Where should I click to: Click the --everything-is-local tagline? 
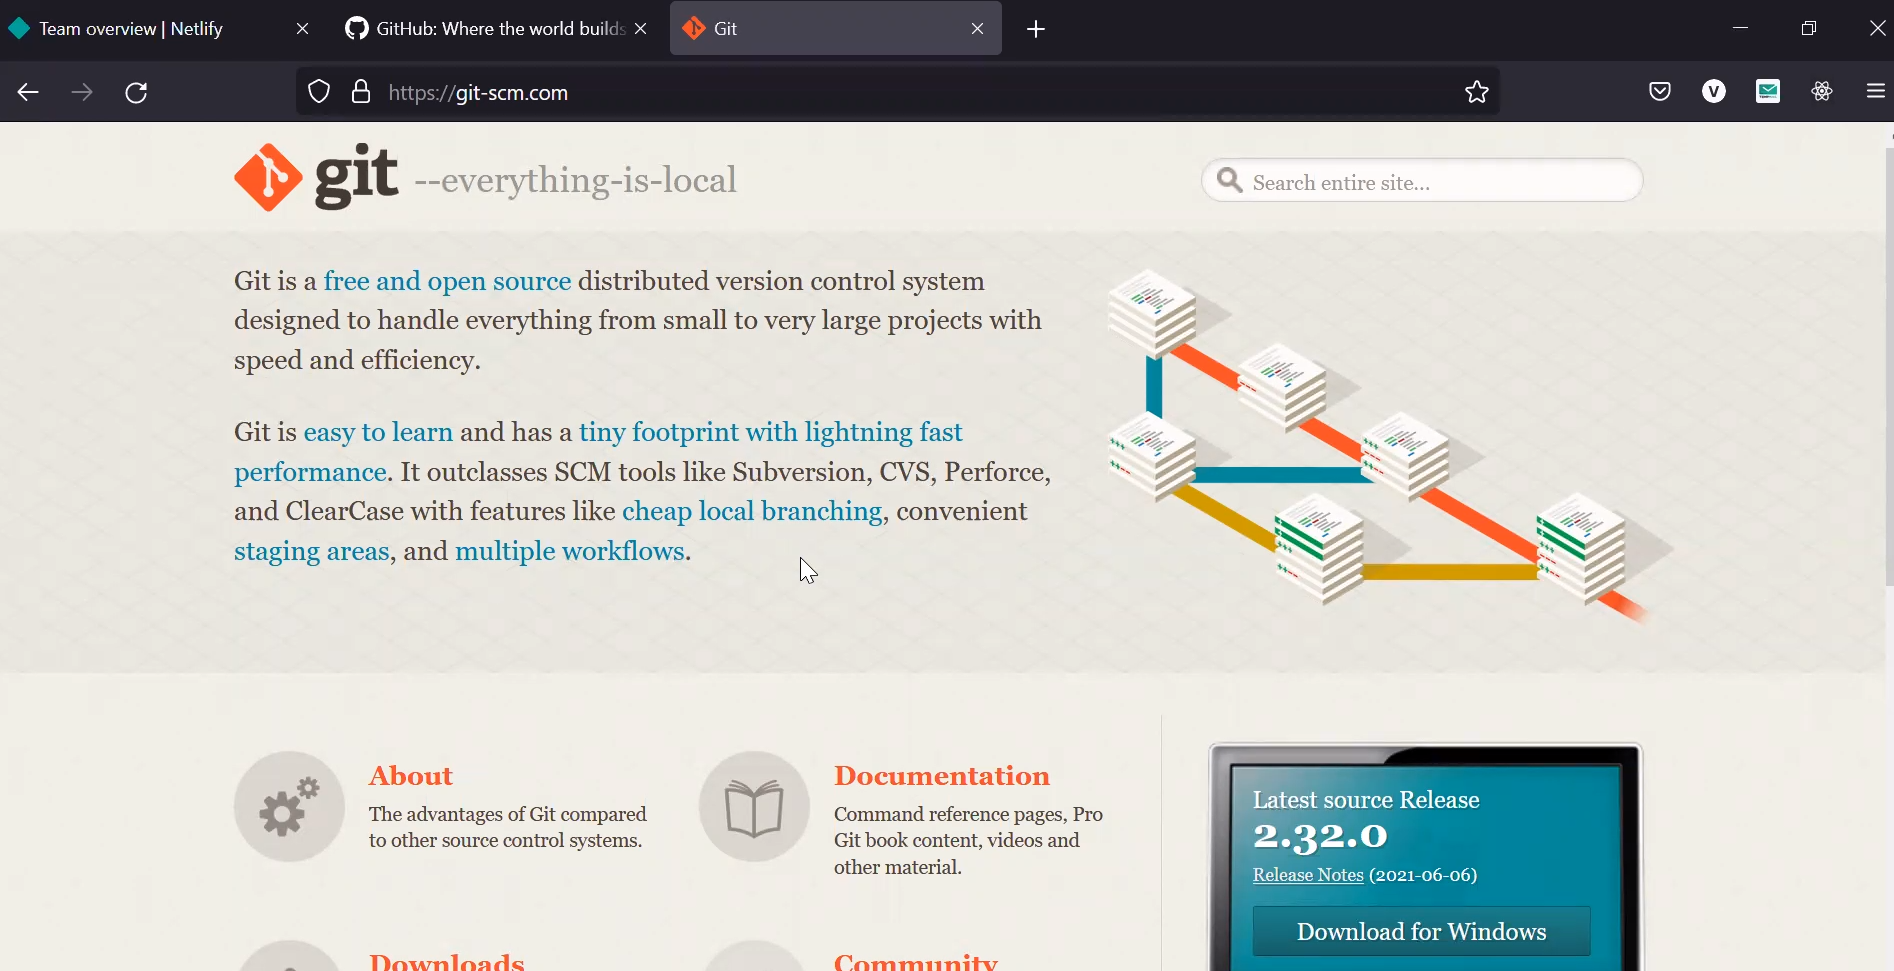click(x=575, y=181)
